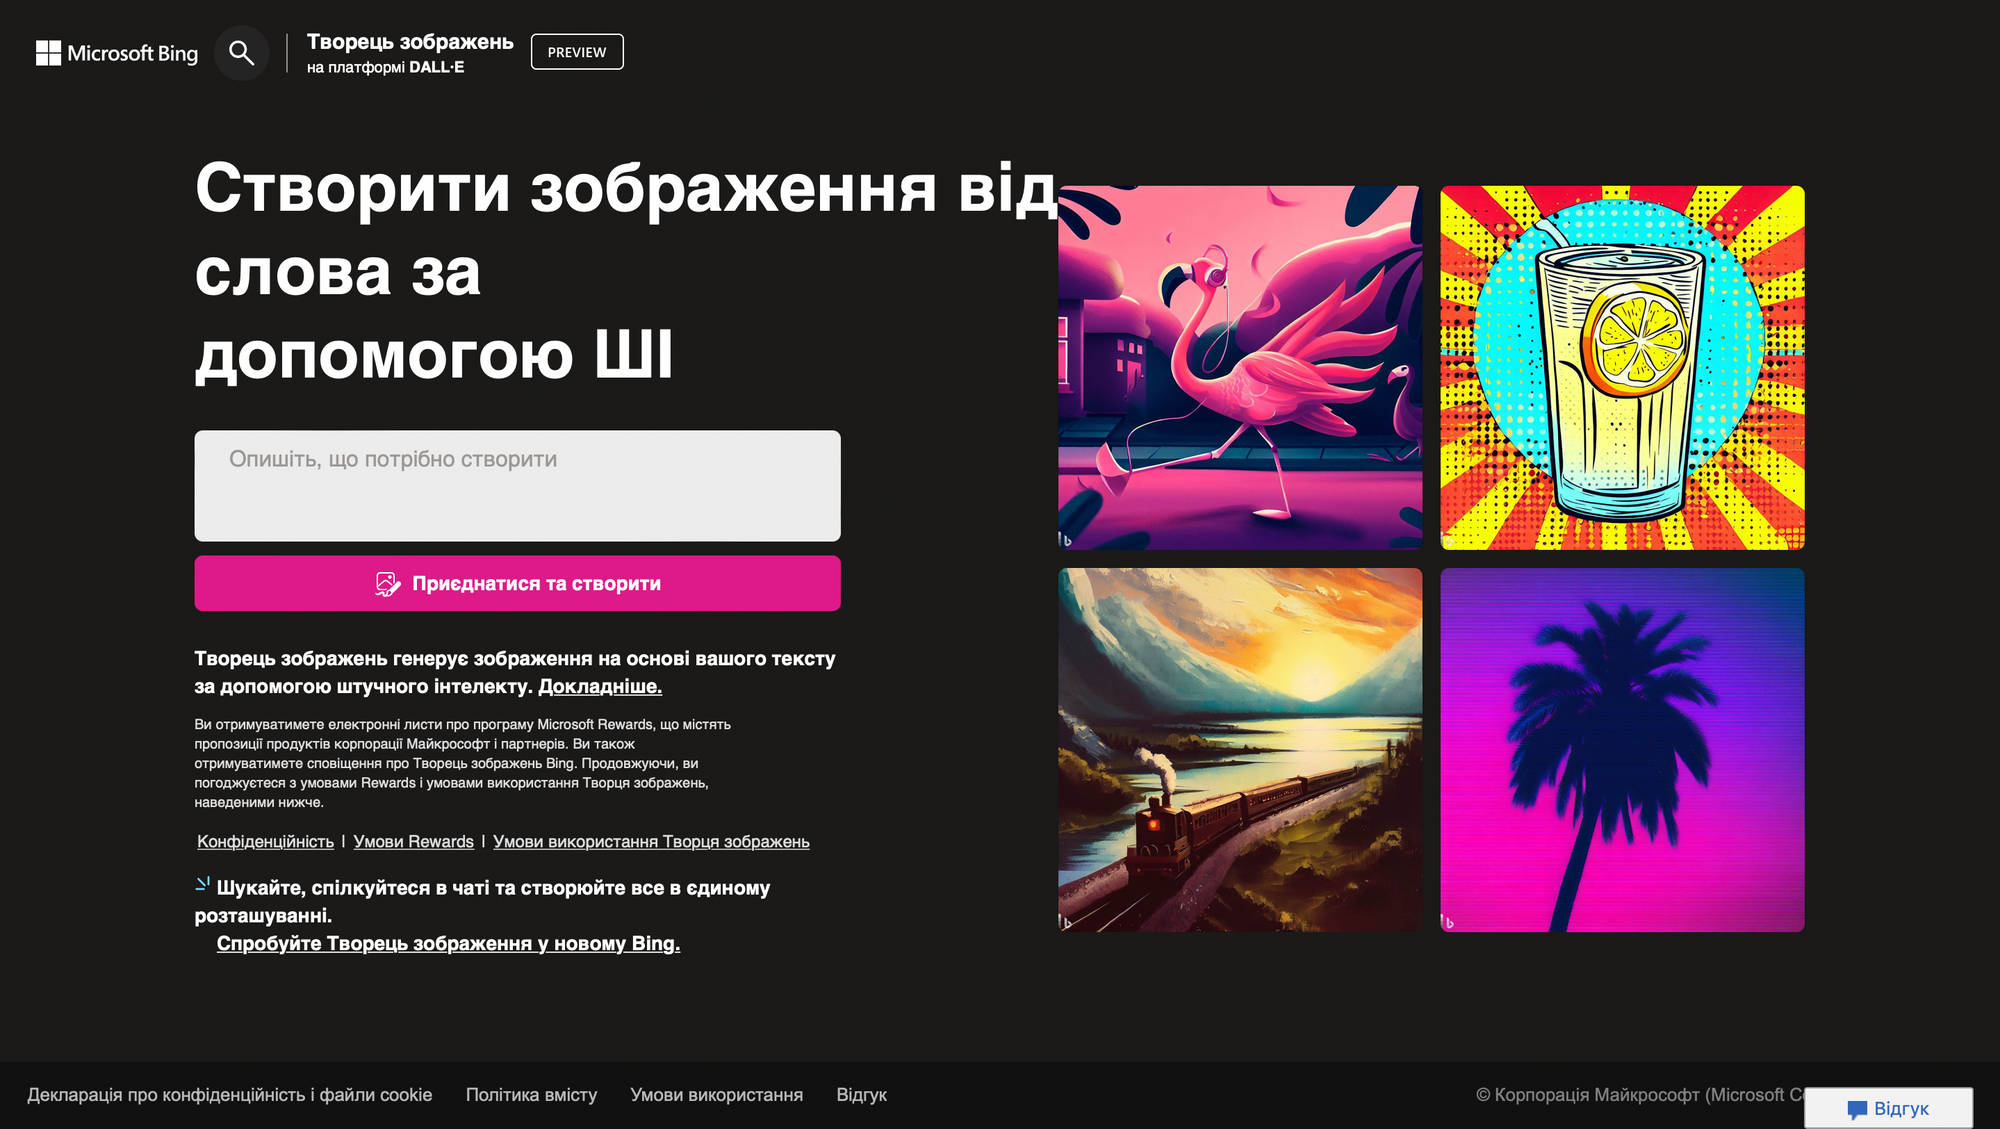Screen dimensions: 2000x1129
Task: Open Спробуйте Творець зображення у новому Bing link
Action: [448, 943]
